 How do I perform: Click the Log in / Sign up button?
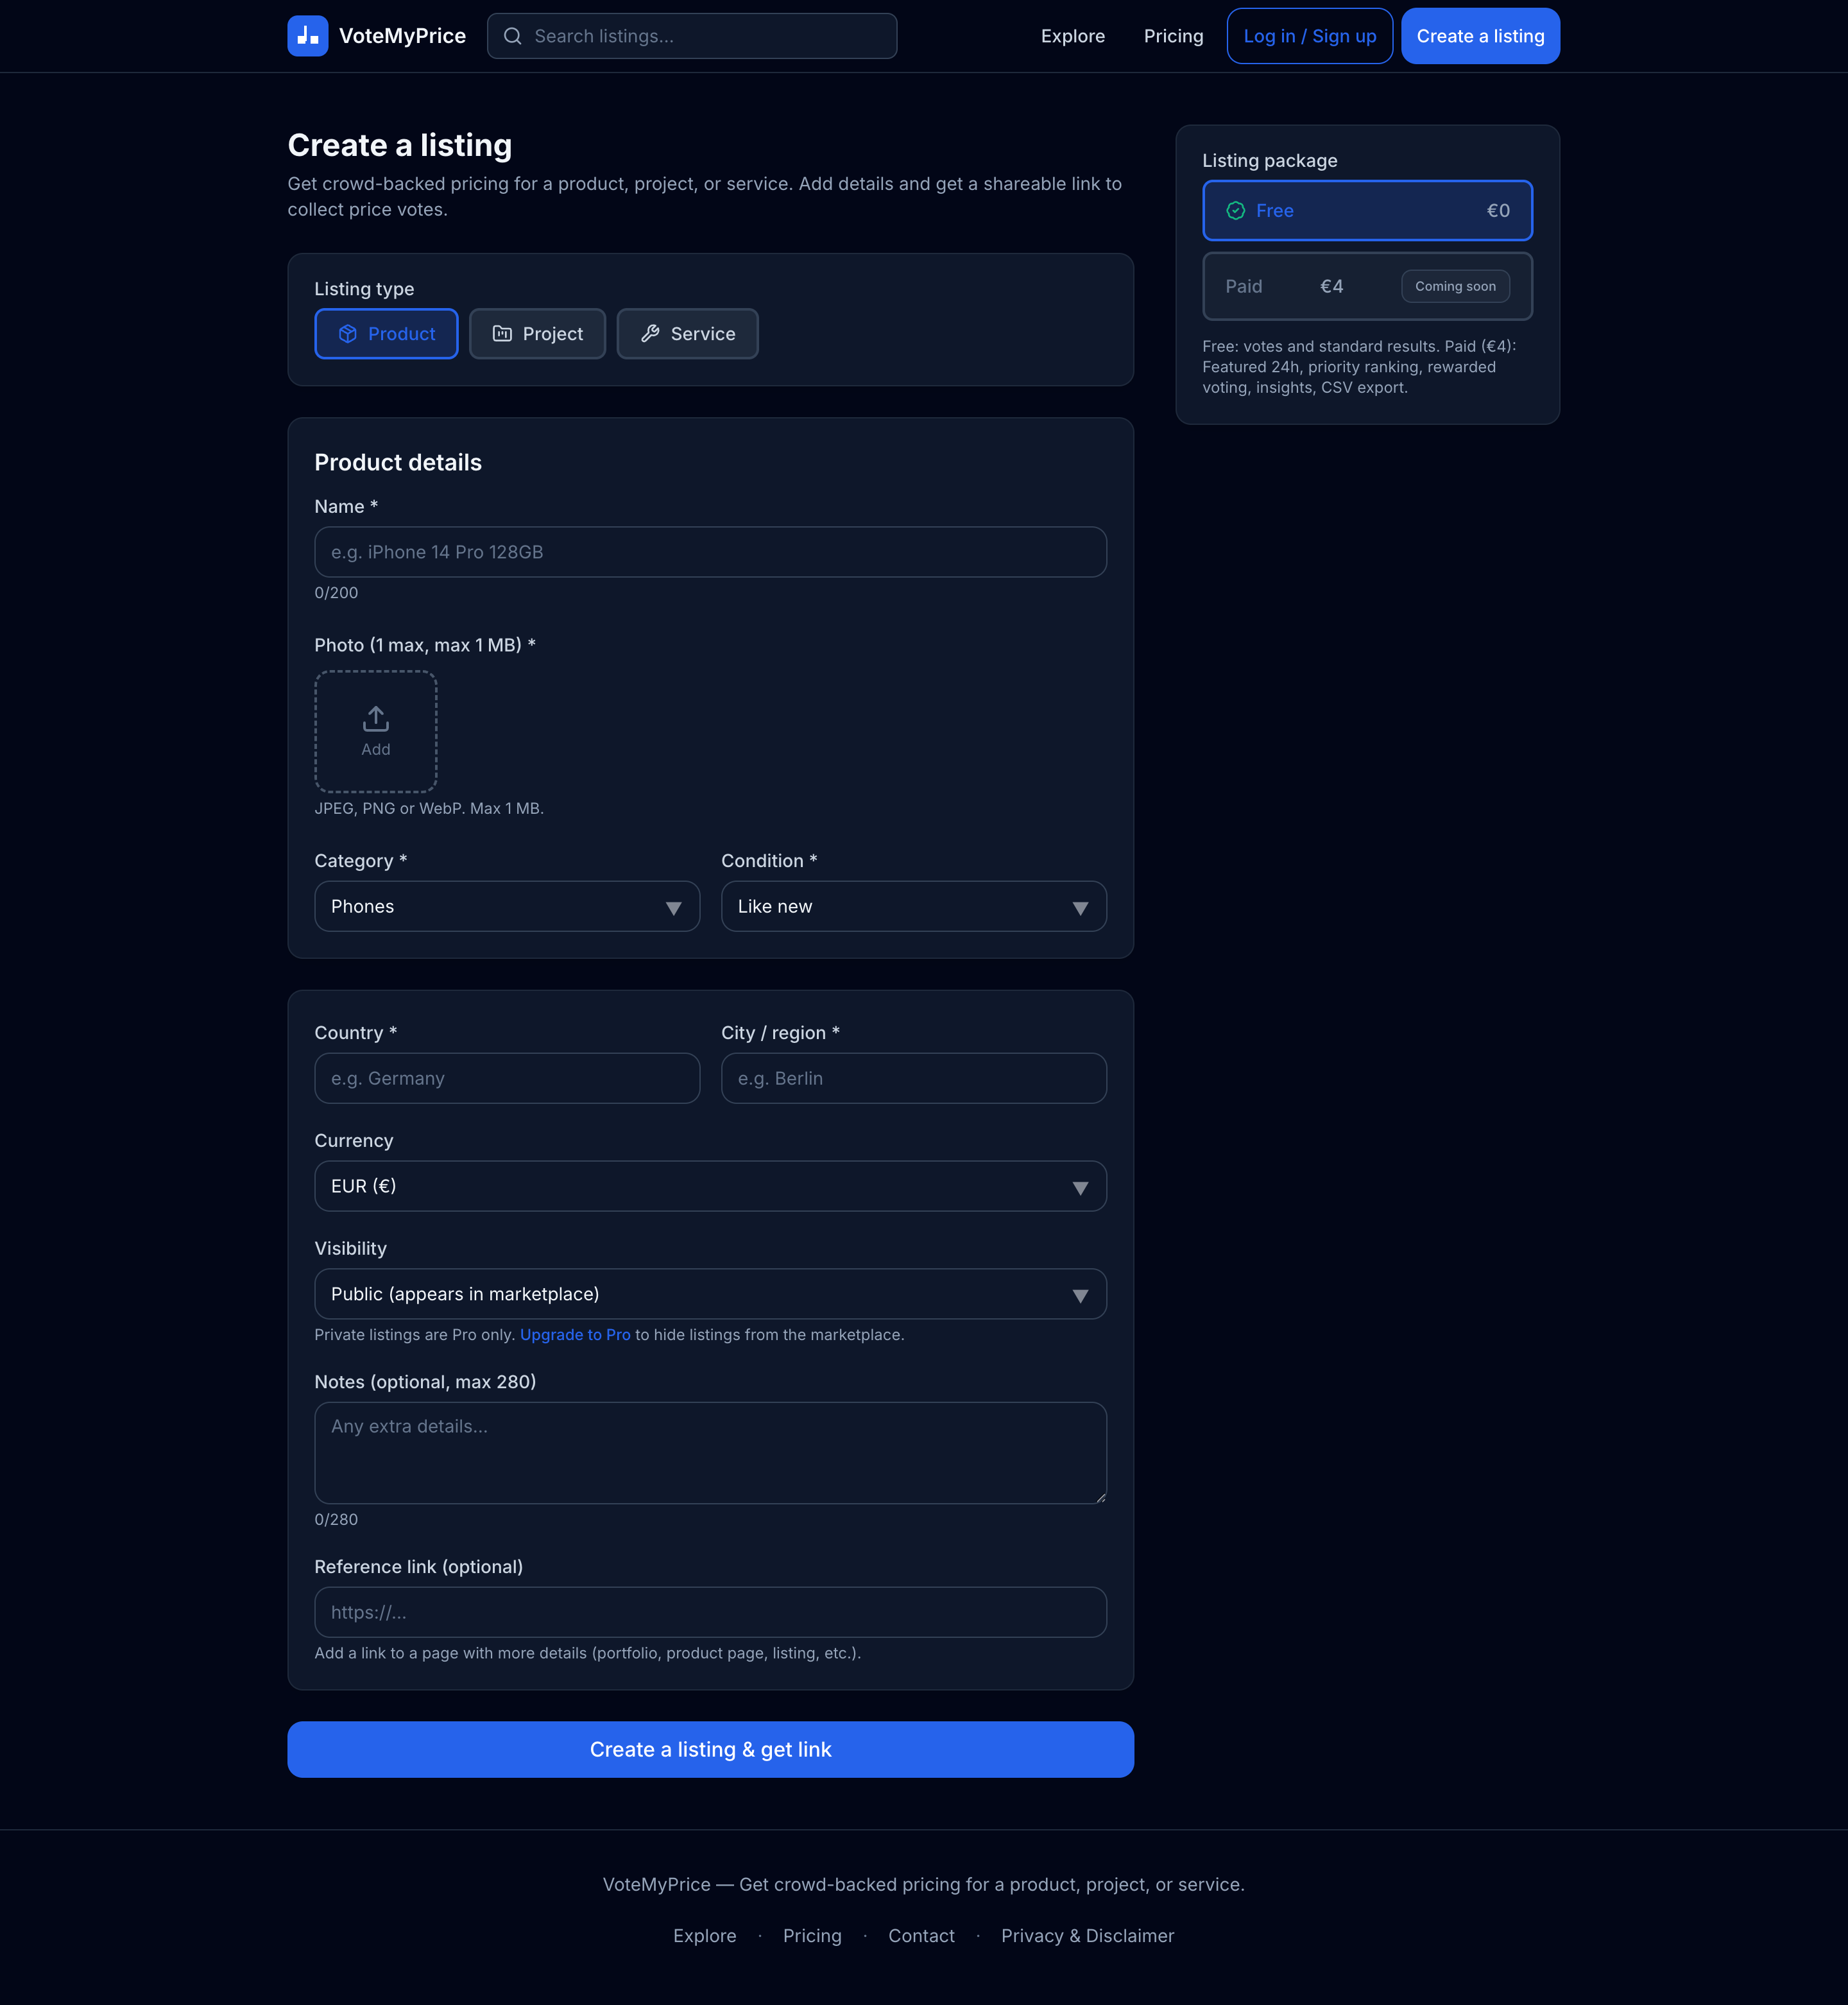coord(1309,35)
